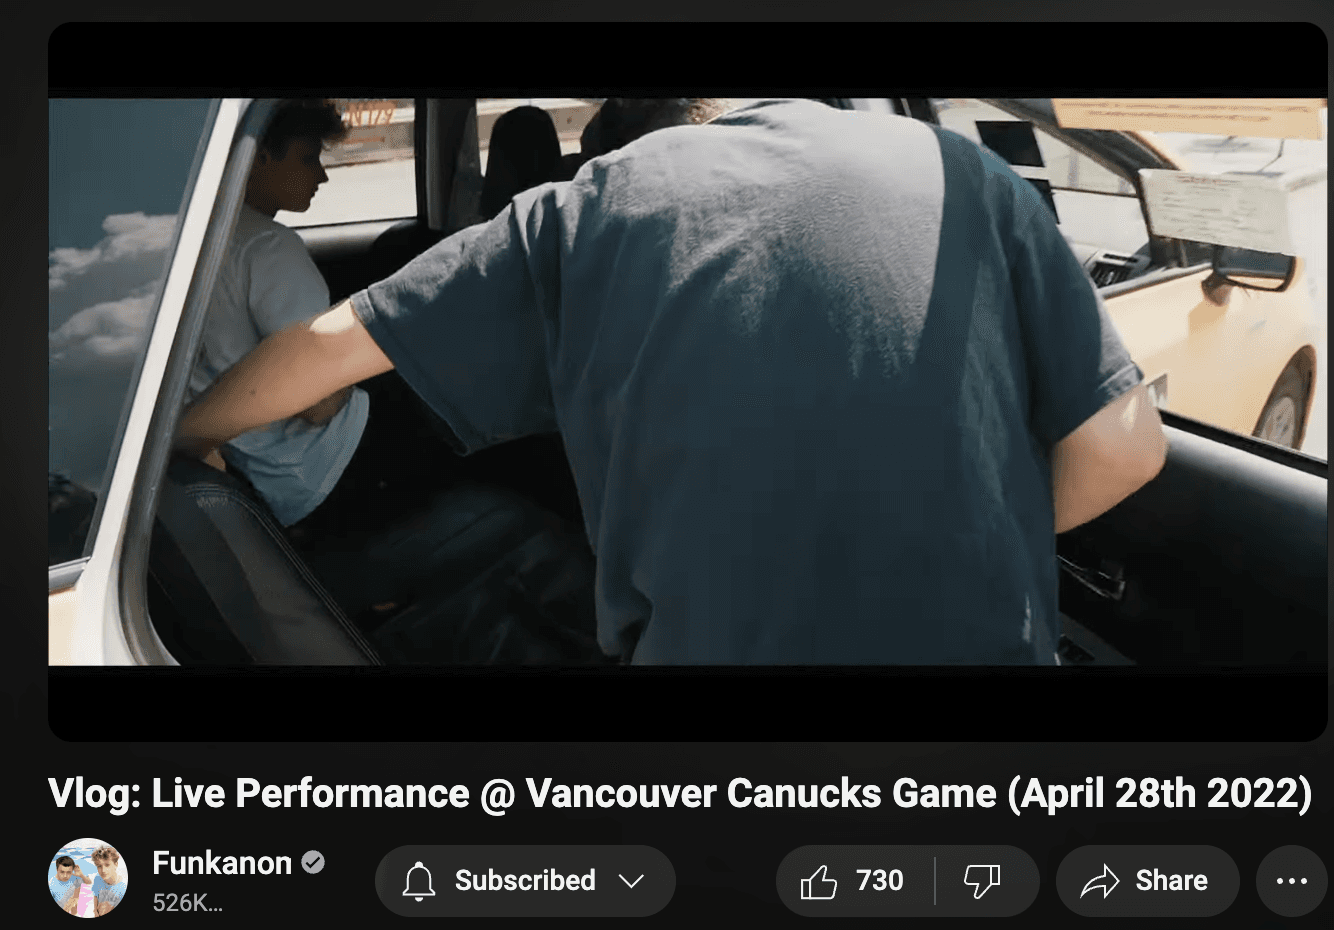The height and width of the screenshot is (930, 1334).
Task: Open the Funkanon channel avatar
Action: (88, 878)
